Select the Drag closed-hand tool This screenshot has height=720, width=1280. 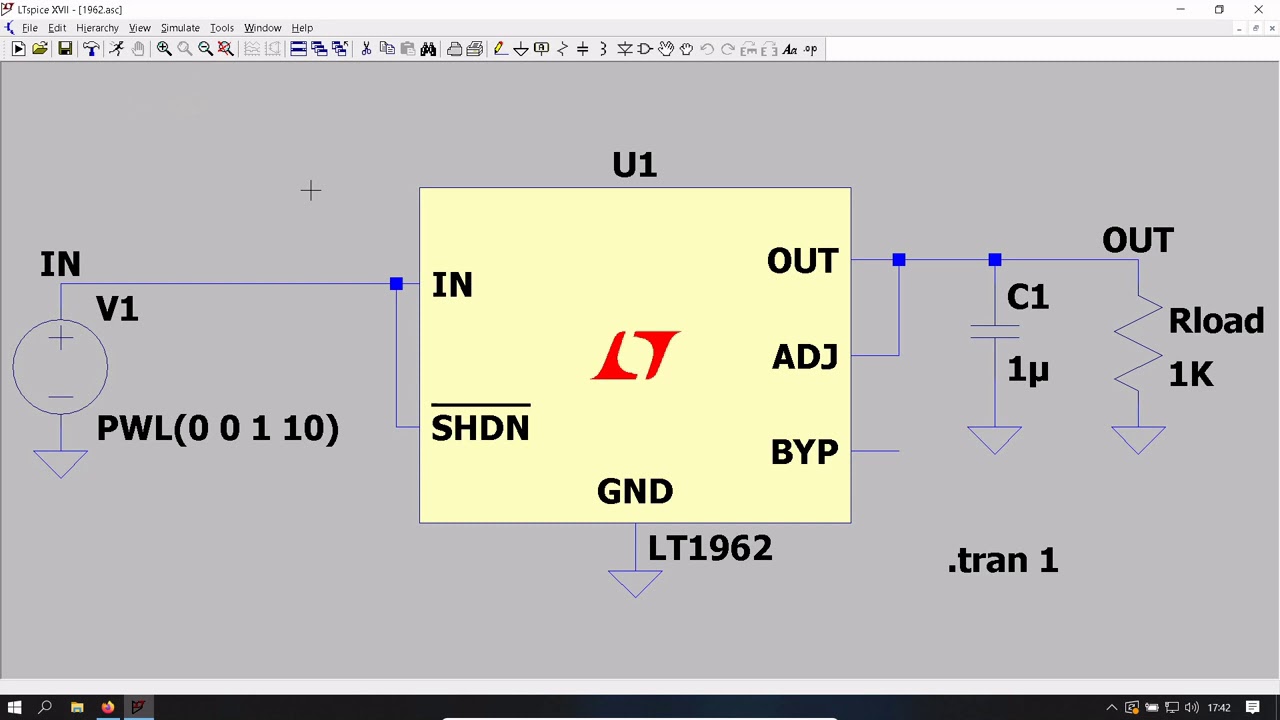point(686,49)
